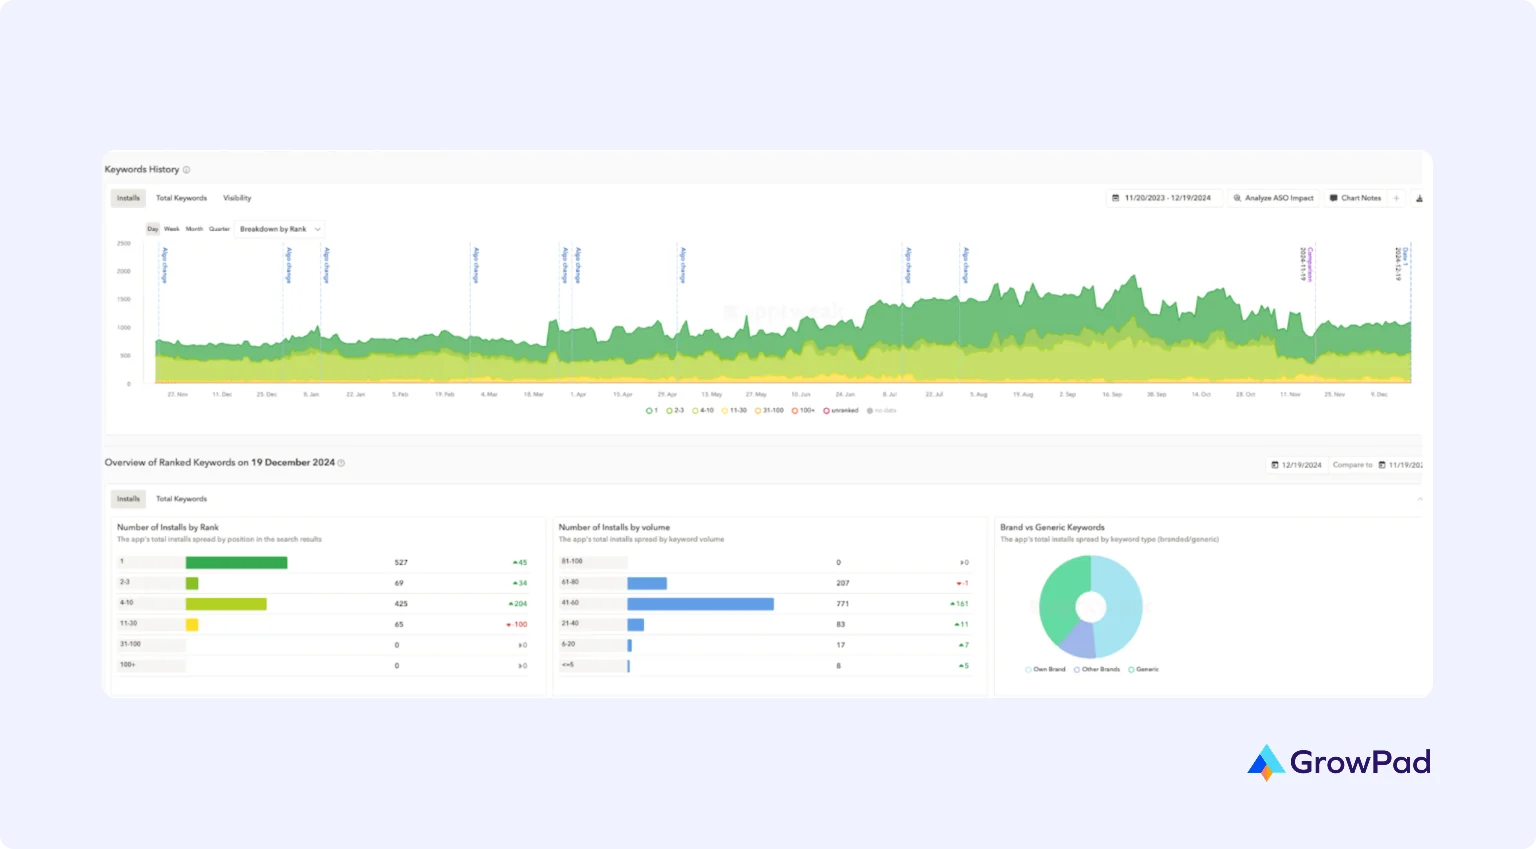Toggle Other Brands in donut chart legend
The width and height of the screenshot is (1536, 849).
tap(1097, 670)
